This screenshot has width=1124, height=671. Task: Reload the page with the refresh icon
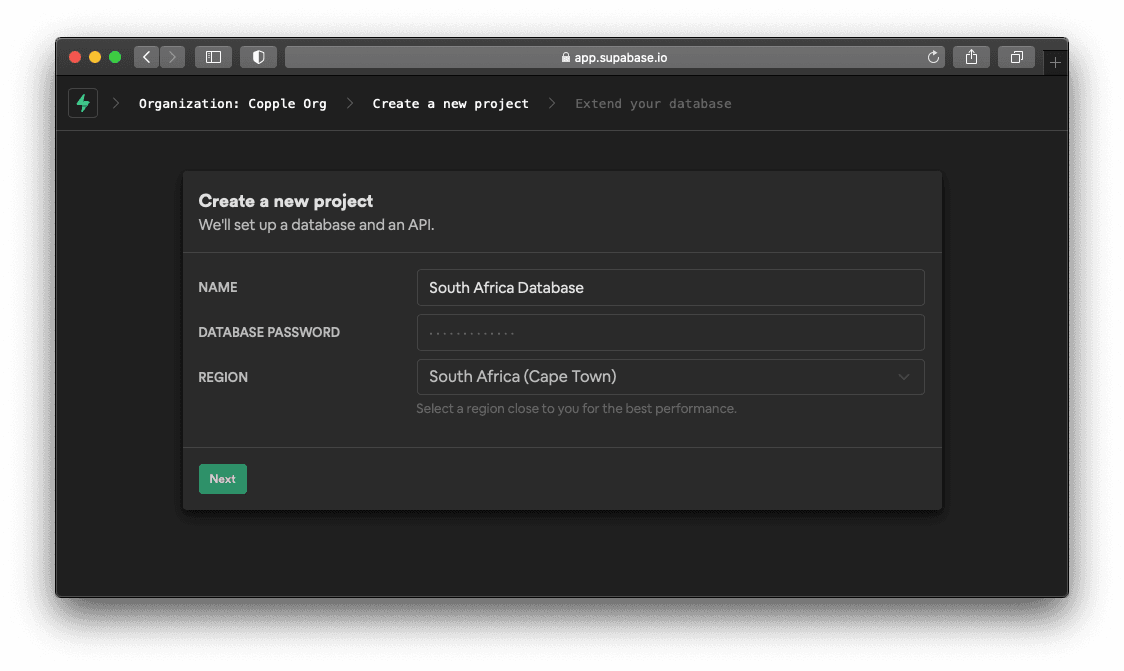[933, 57]
